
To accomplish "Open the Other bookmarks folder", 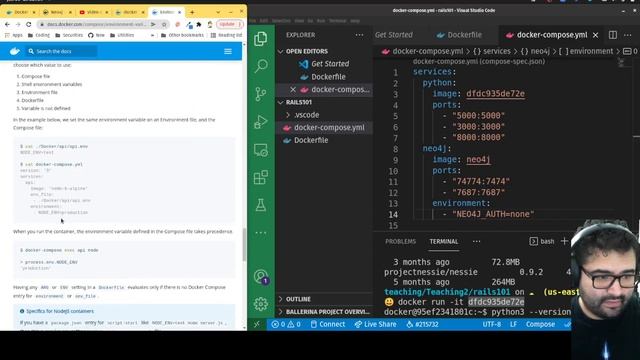I will pos(182,36).
